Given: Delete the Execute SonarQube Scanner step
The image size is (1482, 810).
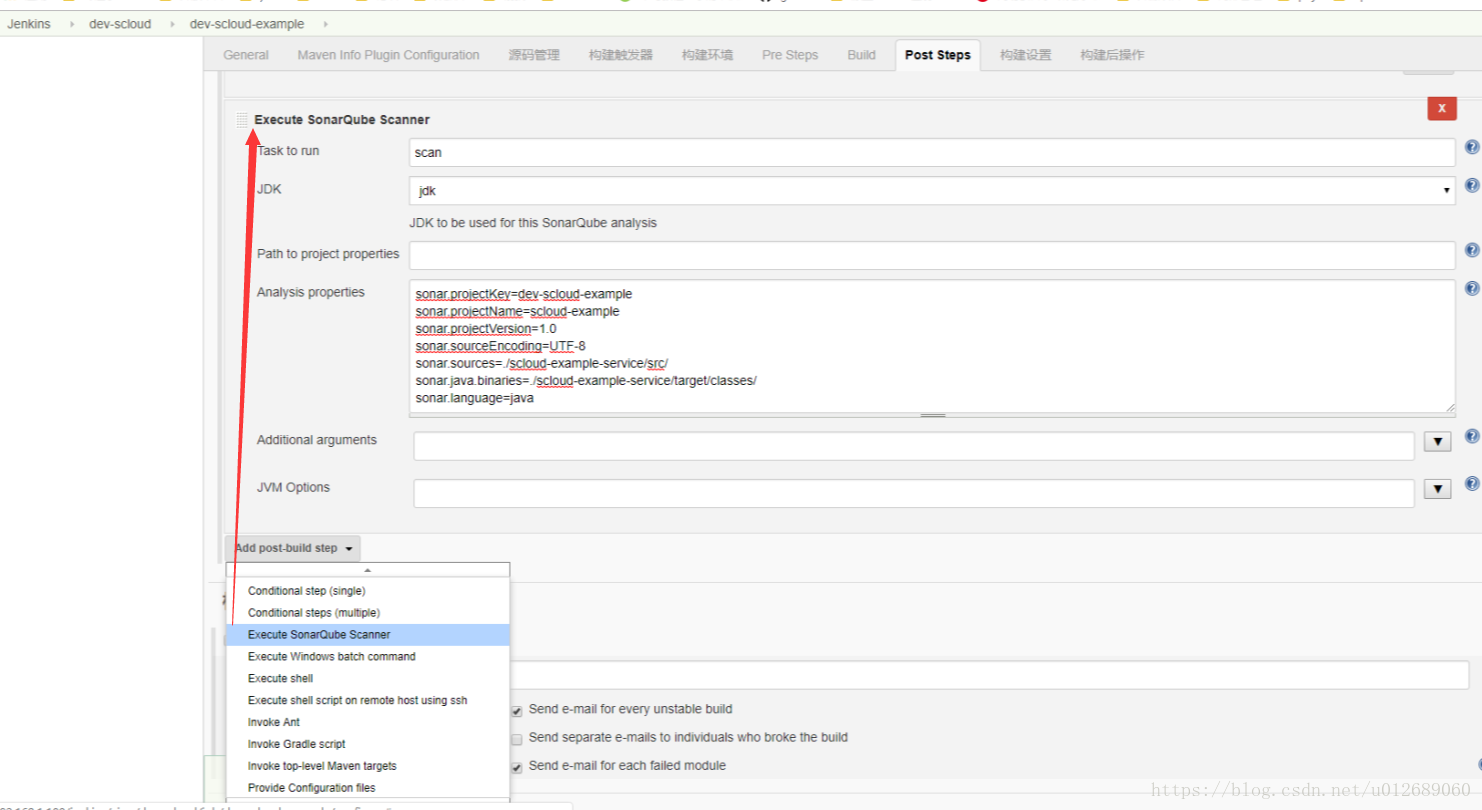Looking at the screenshot, I should (1441, 108).
